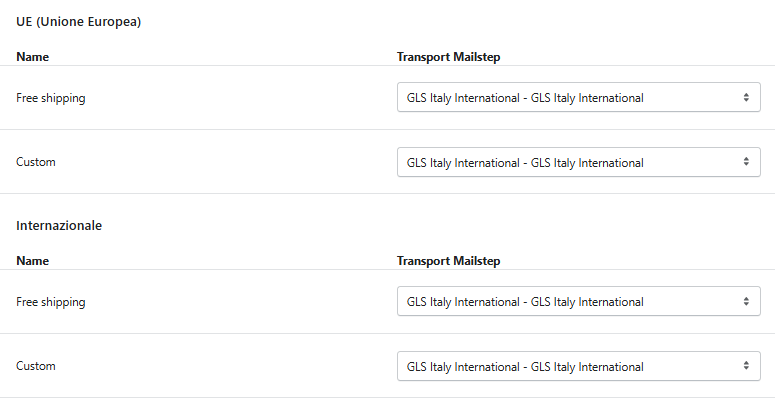Click the GLS Italy International text in UE Custom row
This screenshot has height=407, width=775.
point(525,162)
